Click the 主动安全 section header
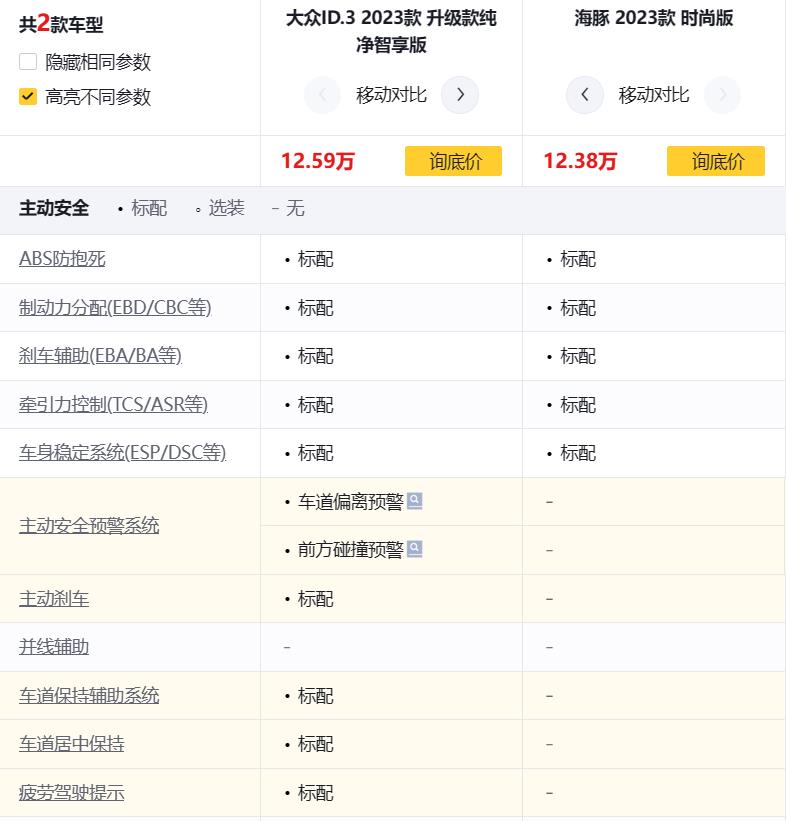The width and height of the screenshot is (786, 821). pos(54,208)
